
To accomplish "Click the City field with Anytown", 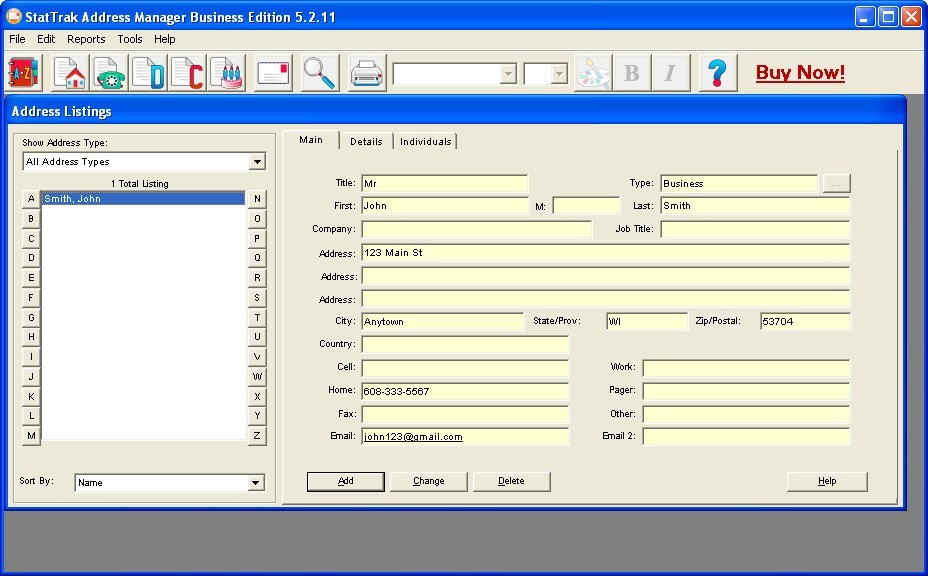I will tap(443, 321).
